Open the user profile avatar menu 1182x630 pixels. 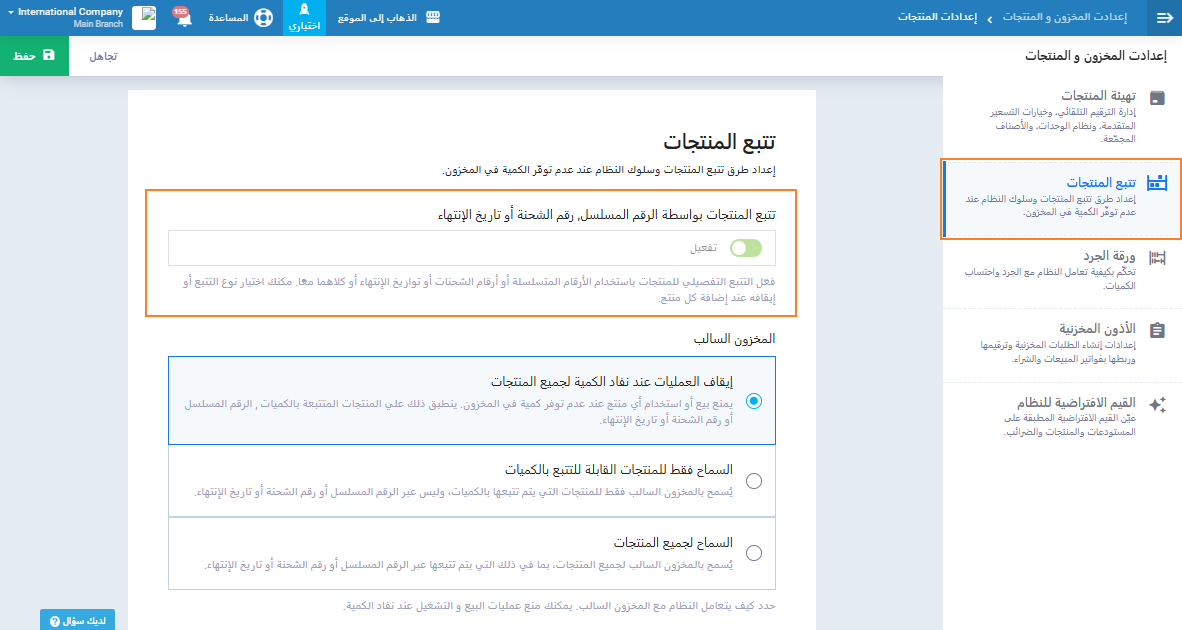144,18
